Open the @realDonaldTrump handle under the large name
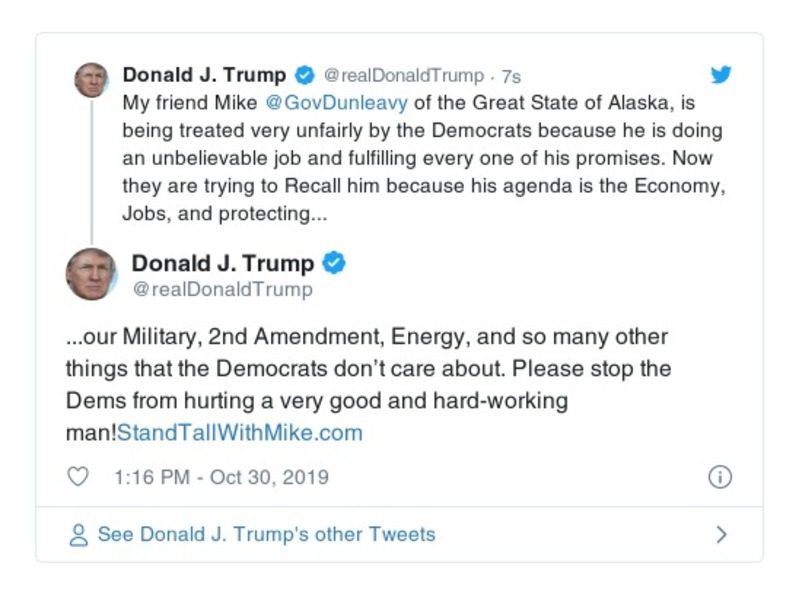Screen dimensions: 799x595 (x=222, y=290)
